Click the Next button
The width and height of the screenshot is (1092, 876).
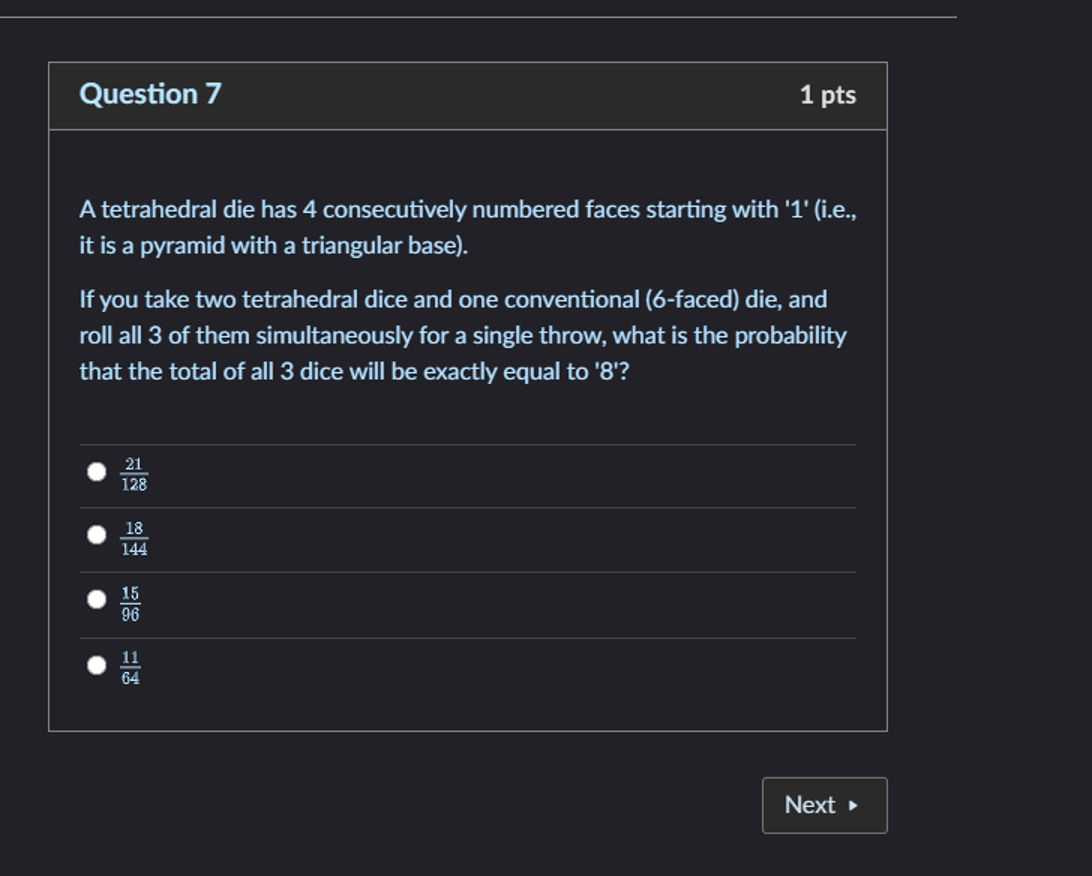(823, 805)
